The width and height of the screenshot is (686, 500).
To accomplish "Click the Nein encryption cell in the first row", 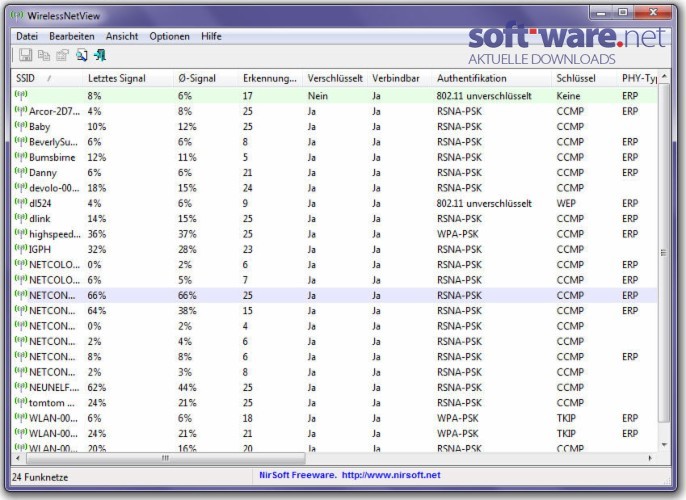I will click(318, 96).
